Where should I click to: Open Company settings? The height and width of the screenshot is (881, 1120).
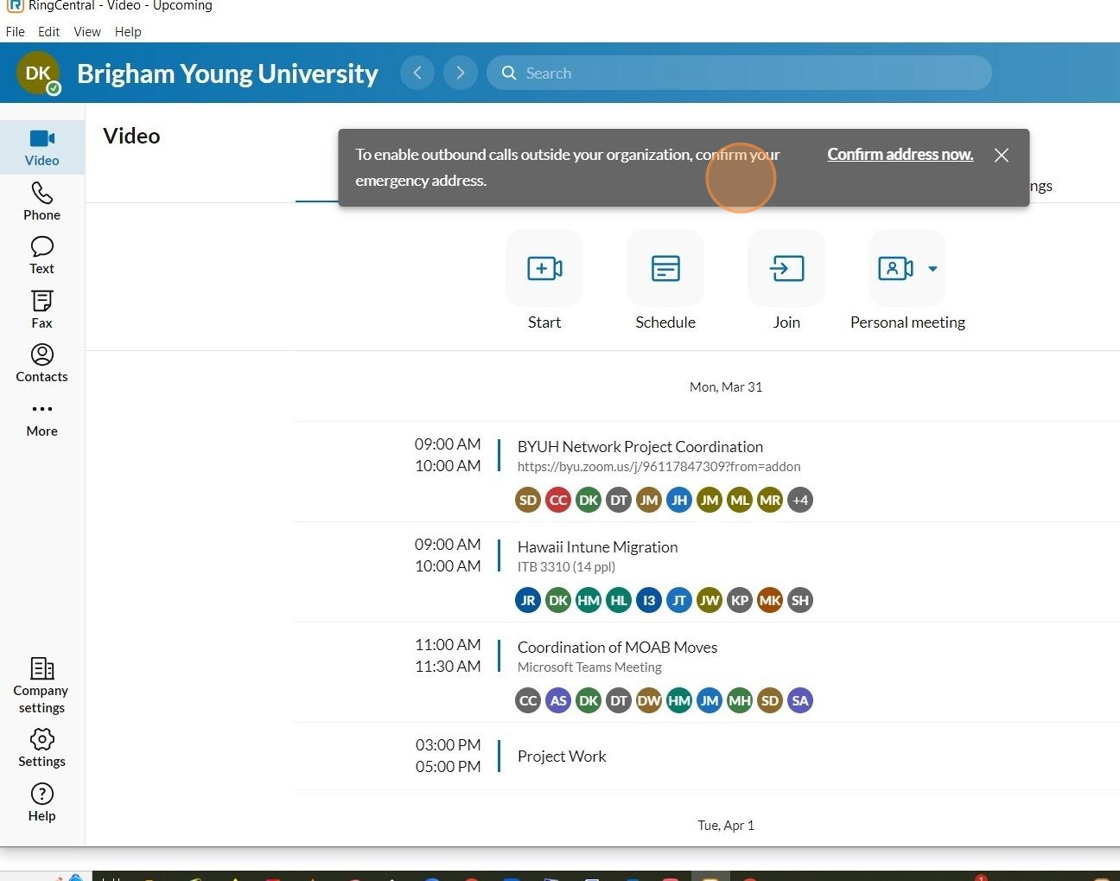(41, 686)
